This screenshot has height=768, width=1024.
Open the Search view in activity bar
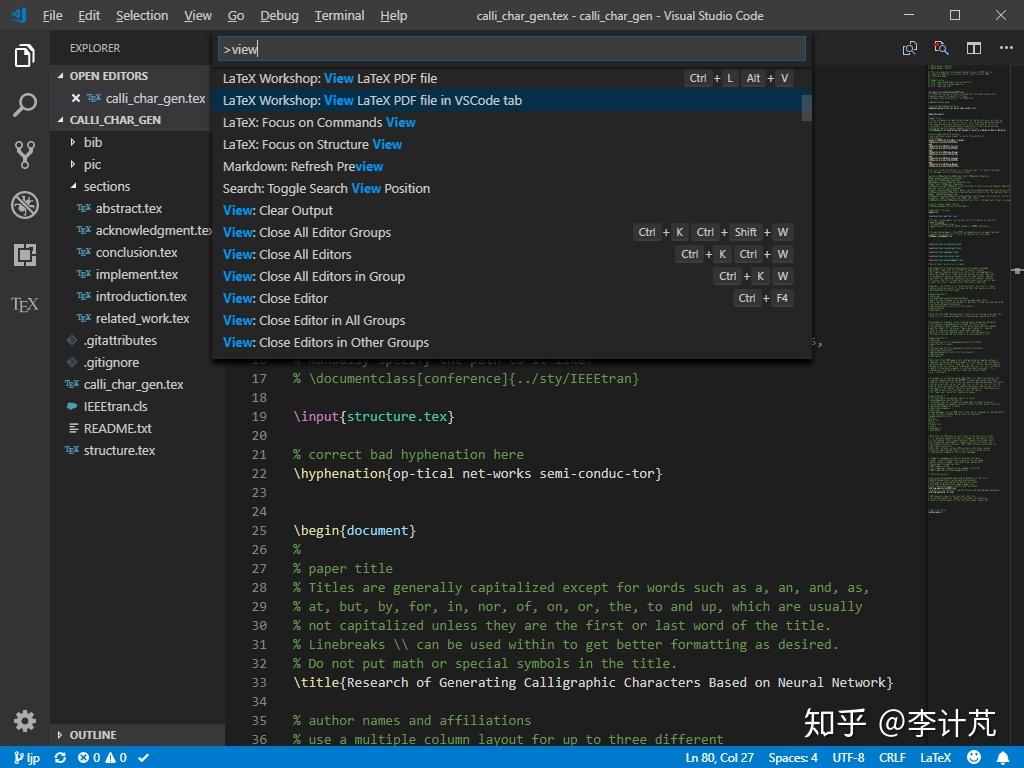24,104
